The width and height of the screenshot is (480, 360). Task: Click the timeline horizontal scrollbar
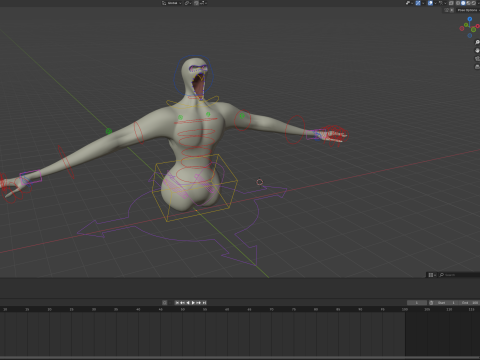tap(240, 358)
